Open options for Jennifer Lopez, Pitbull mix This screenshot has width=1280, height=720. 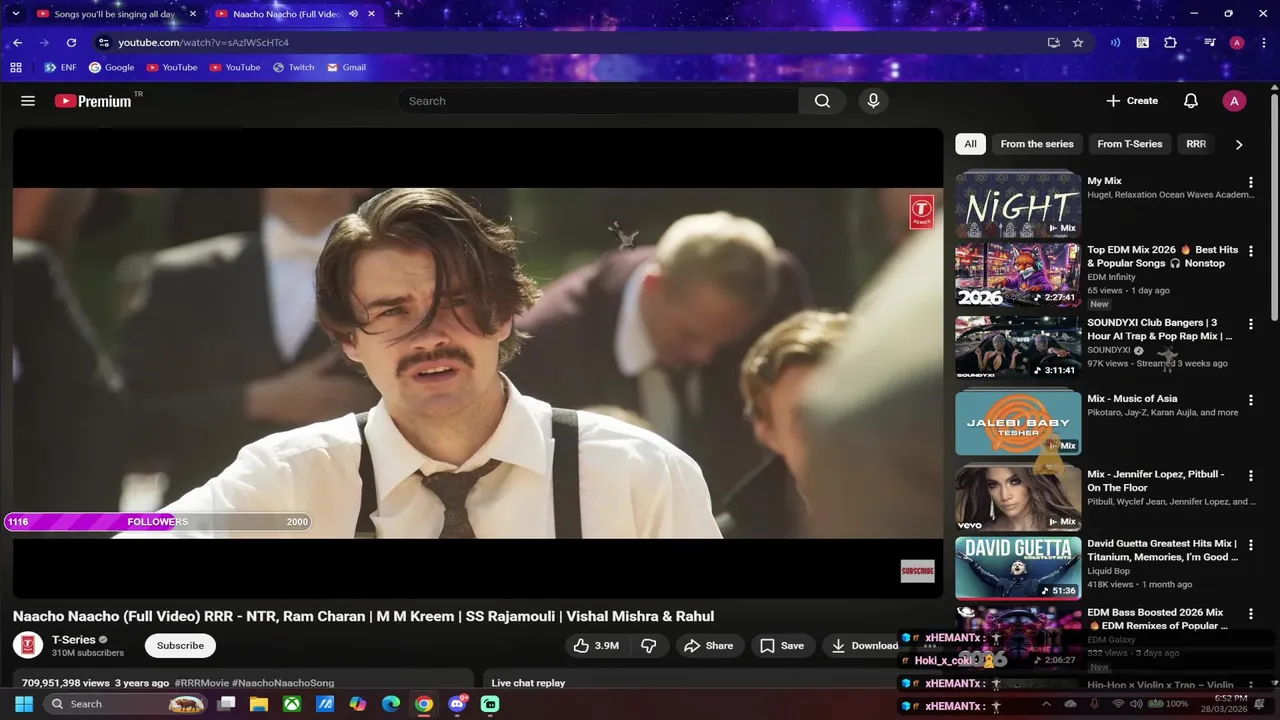click(x=1250, y=475)
